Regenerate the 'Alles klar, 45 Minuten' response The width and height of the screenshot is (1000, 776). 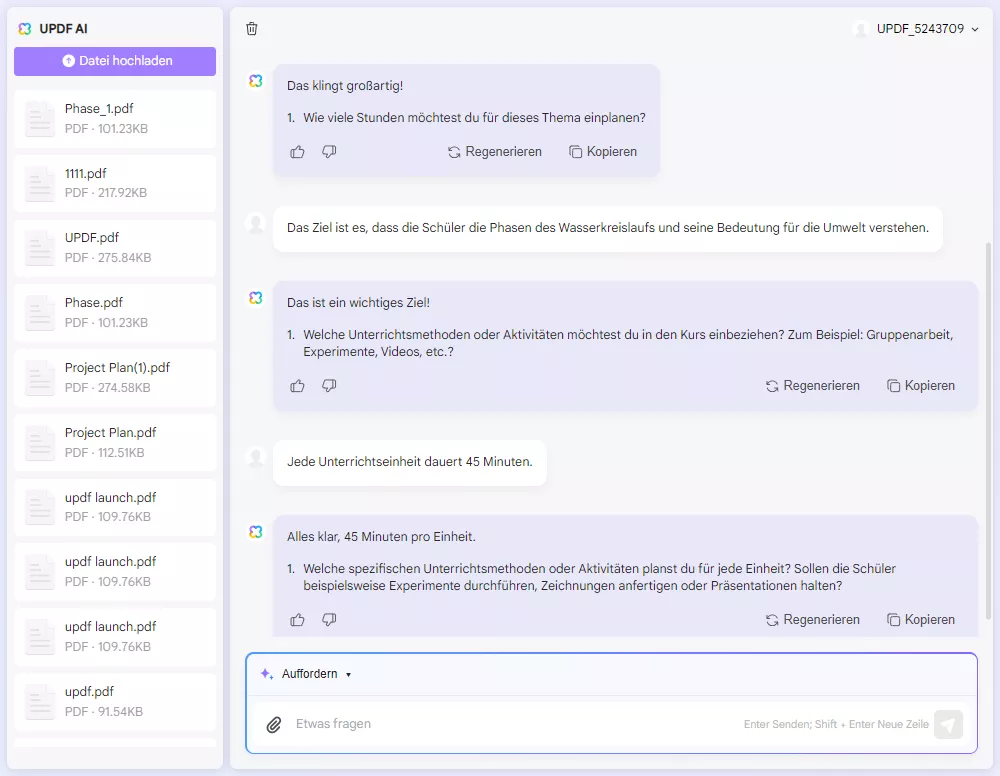pos(812,620)
